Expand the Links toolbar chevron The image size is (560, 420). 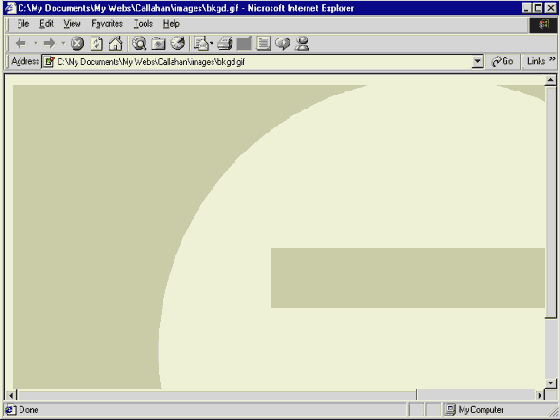pyautogui.click(x=552, y=59)
